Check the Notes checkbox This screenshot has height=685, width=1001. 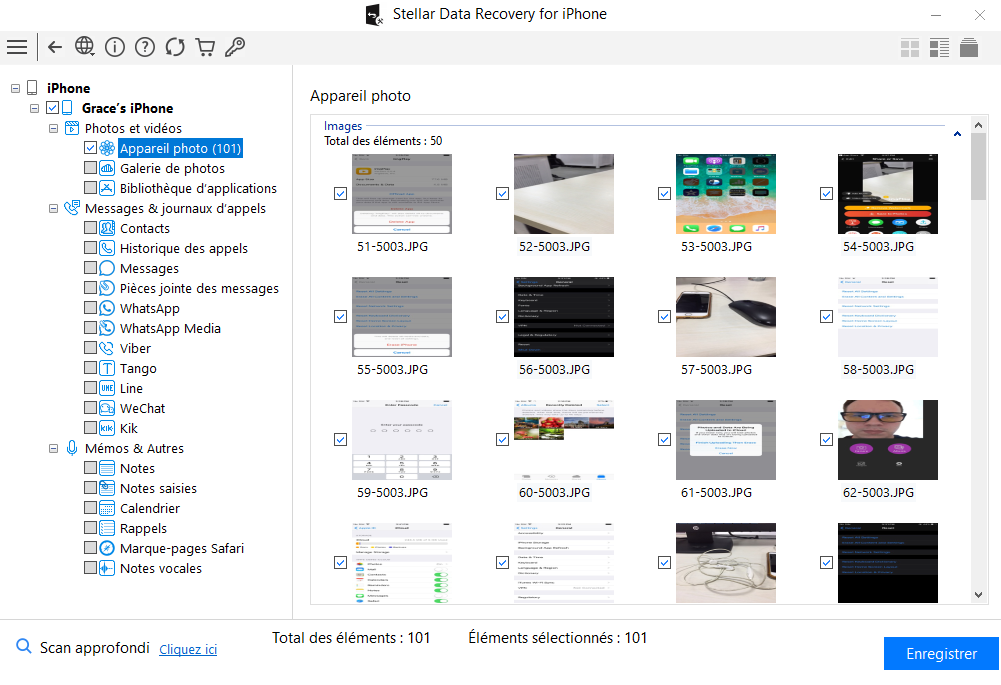tap(90, 468)
